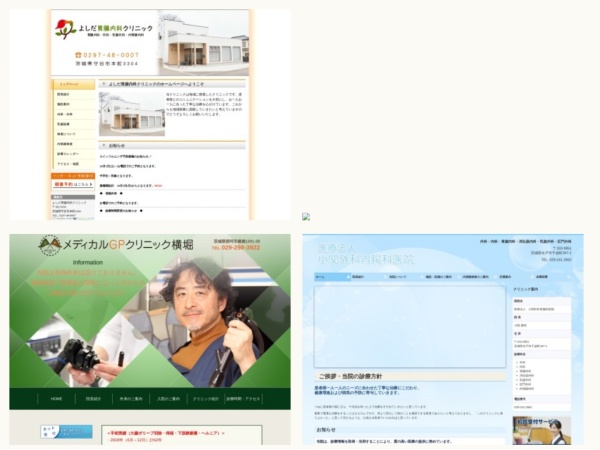Open 外来のご案内 in the green navigation bar
The width and height of the screenshot is (600, 450).
point(131,399)
